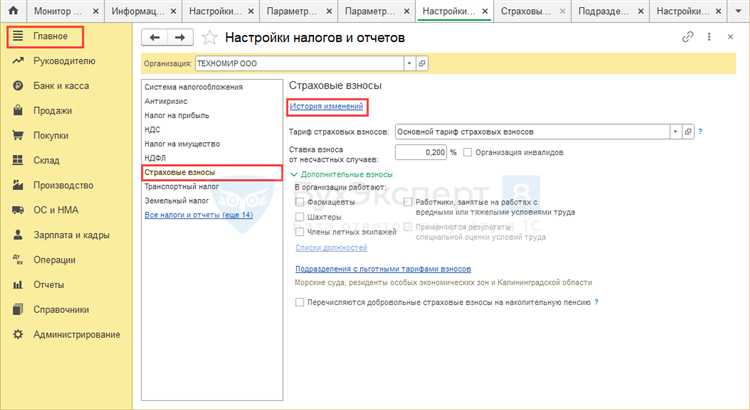Image resolution: width=750 pixels, height=410 pixels.
Task: Collapse the Дополнительные взносы section
Action: coord(342,174)
